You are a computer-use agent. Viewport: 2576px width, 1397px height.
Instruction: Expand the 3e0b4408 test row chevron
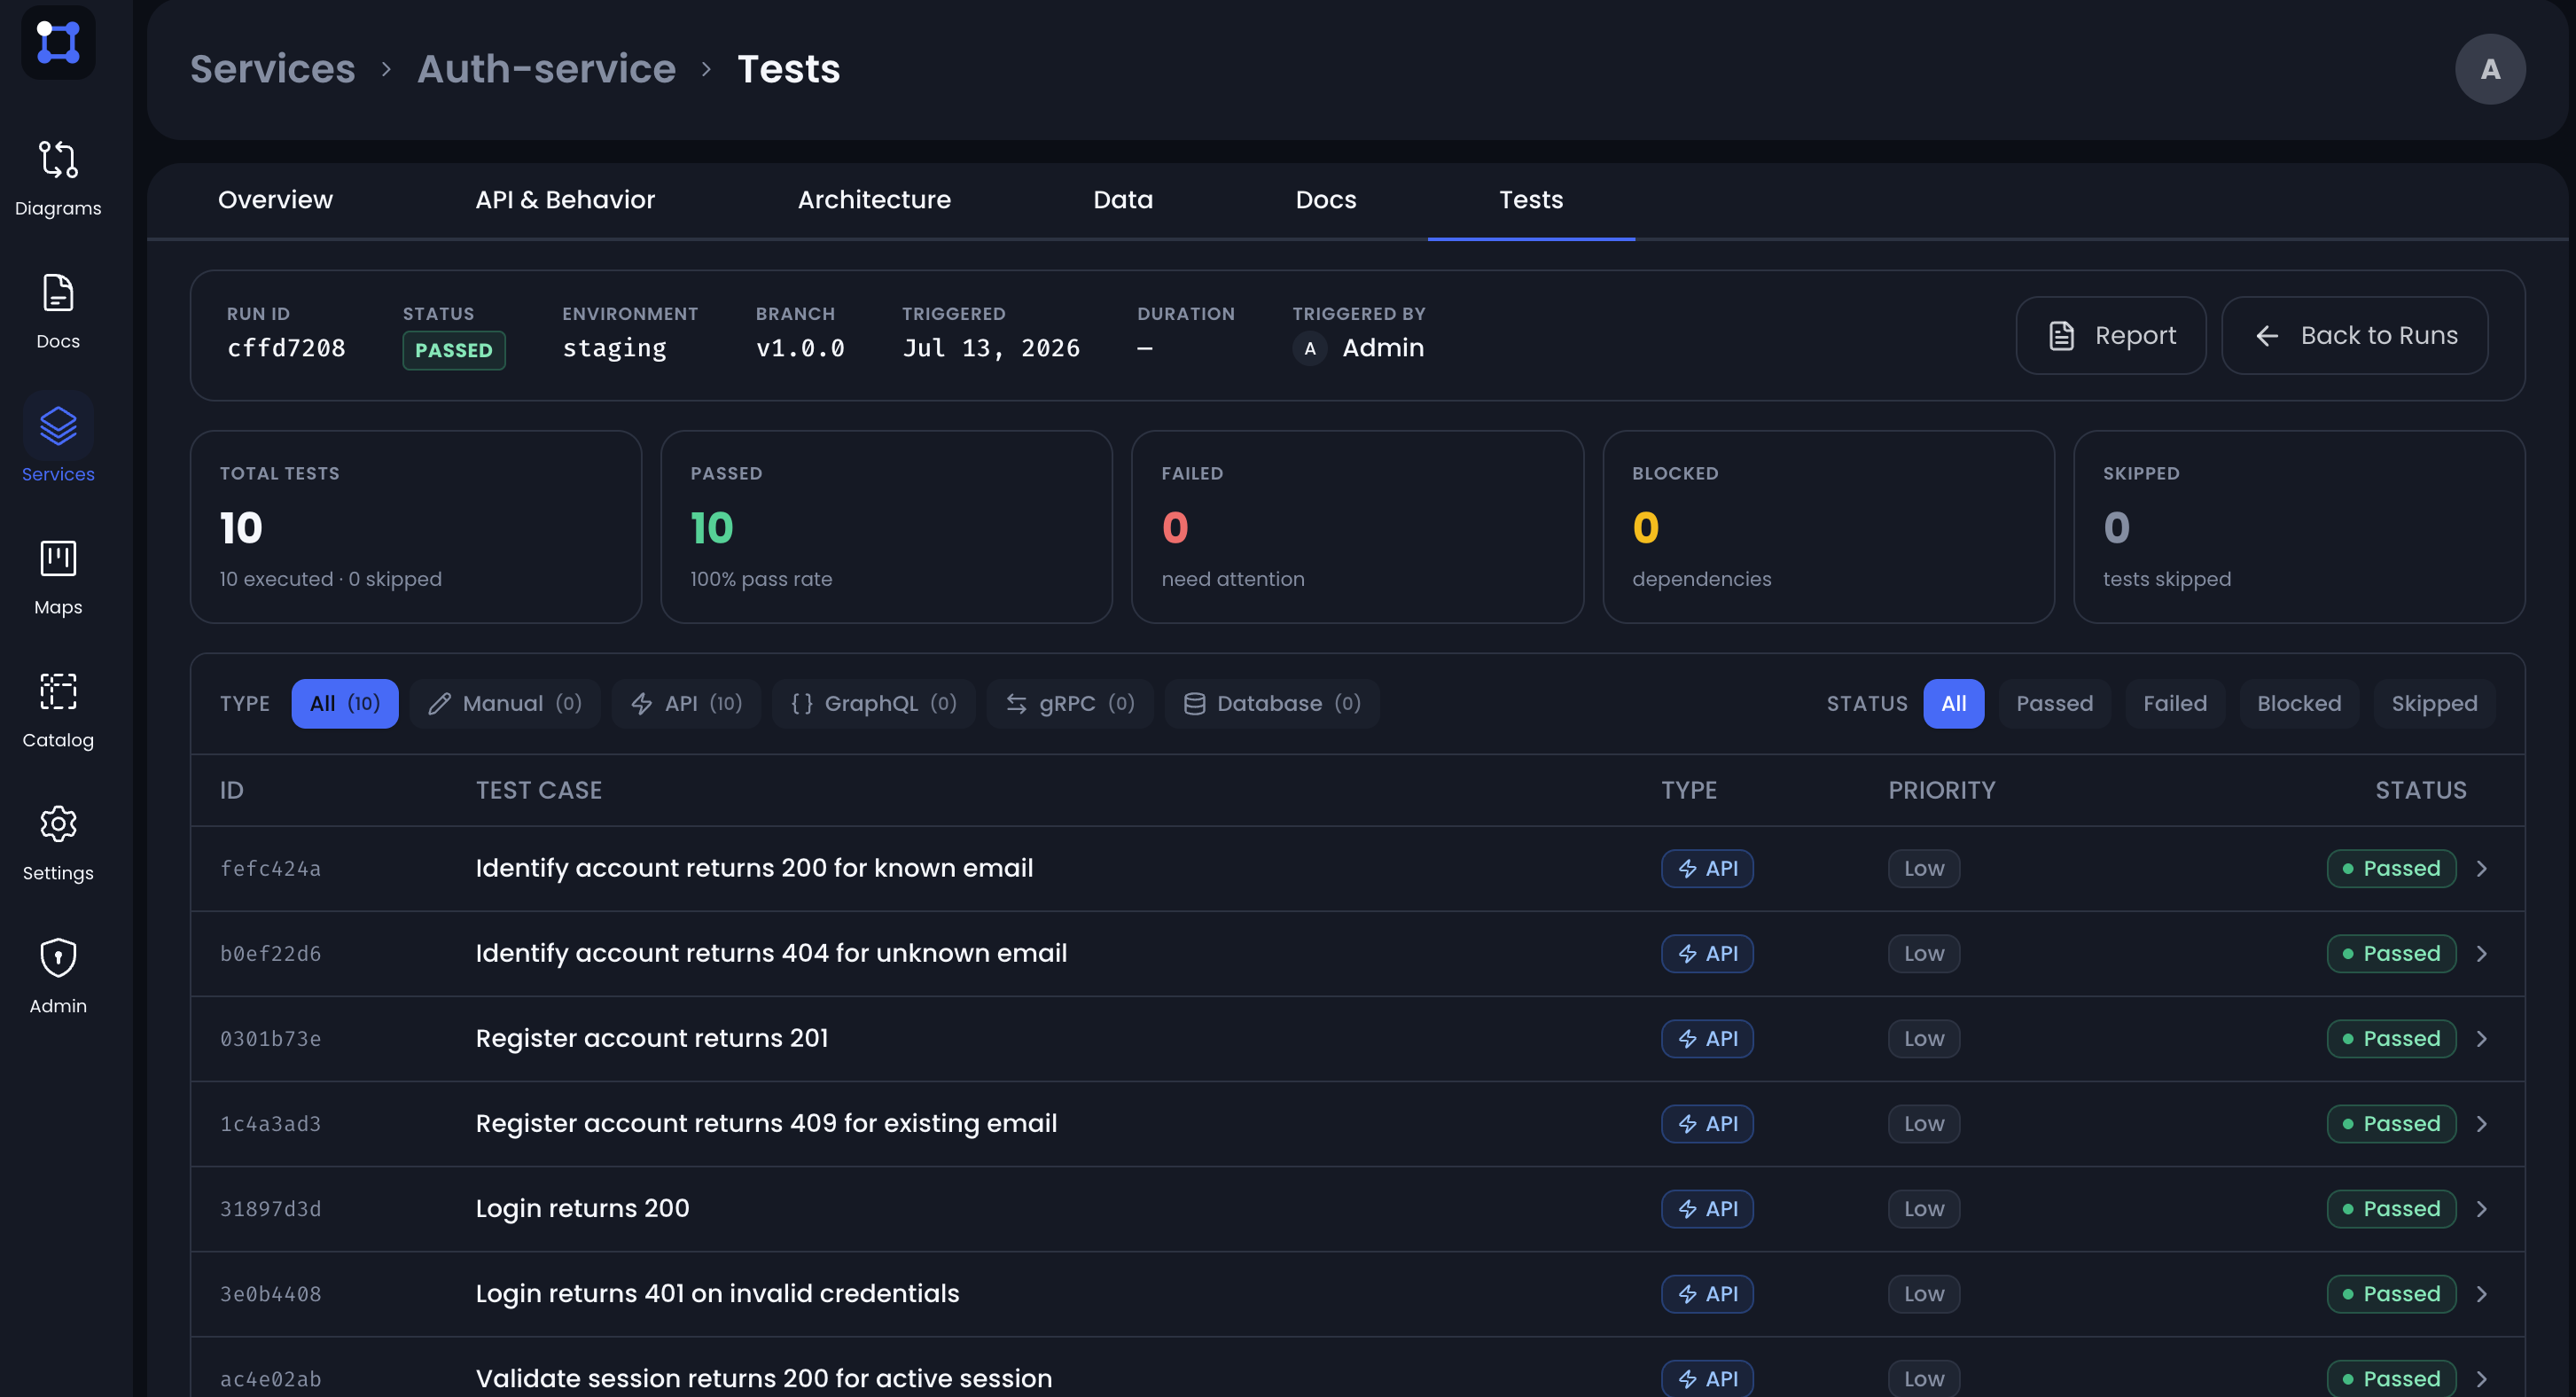coord(2481,1294)
